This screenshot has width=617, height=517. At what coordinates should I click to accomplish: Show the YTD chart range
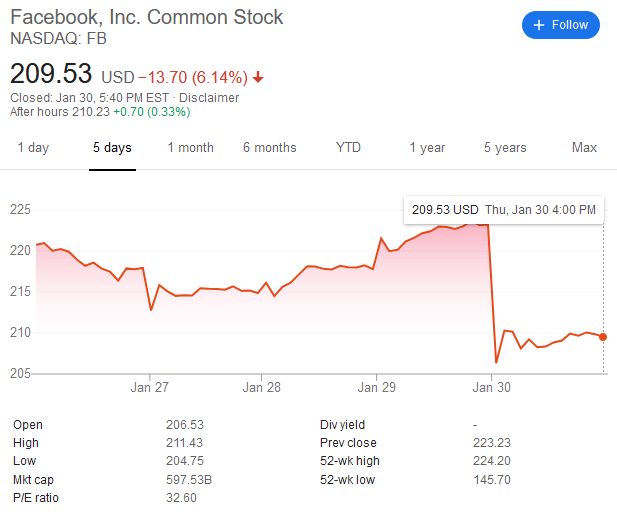pos(348,148)
